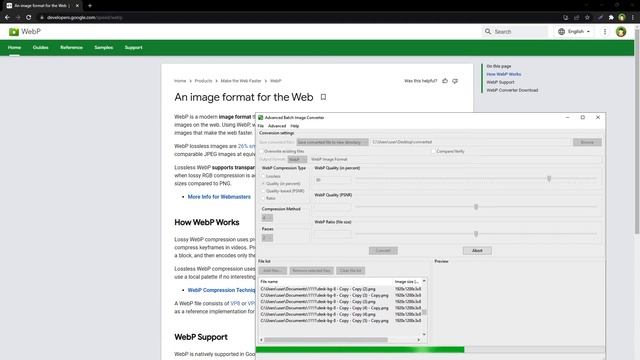Select the Ratio radio button
640x360 pixels.
coord(263,198)
